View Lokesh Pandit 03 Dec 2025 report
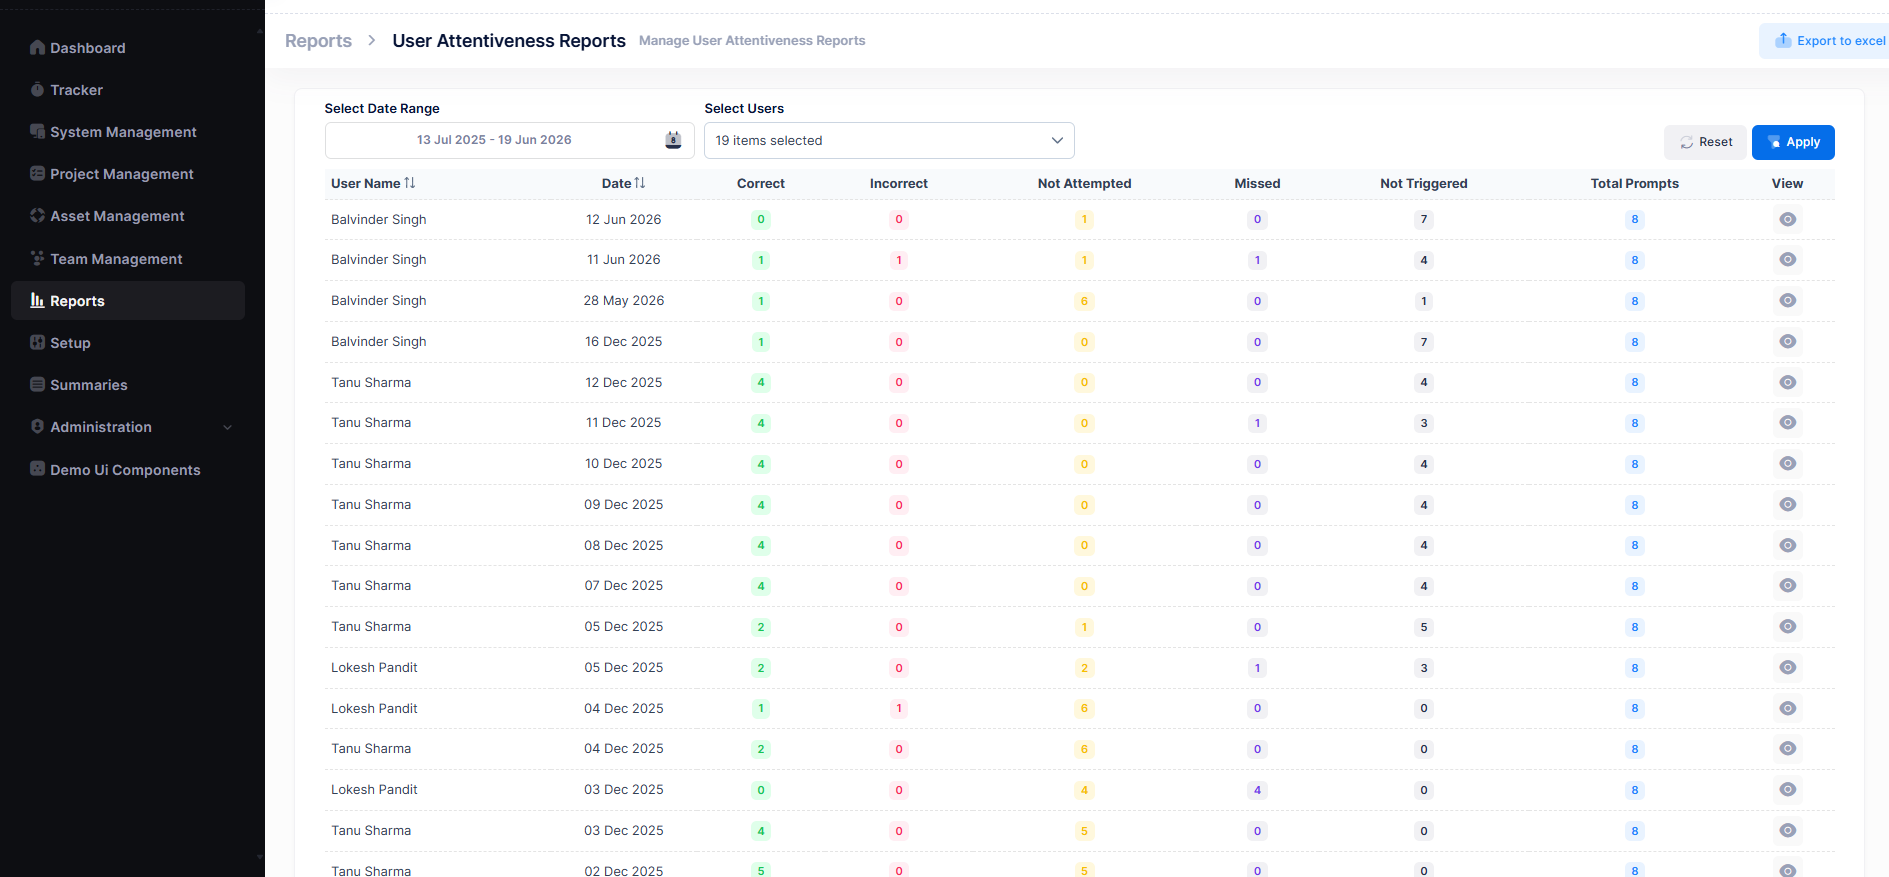Screen dimensions: 1889x877 click(x=1788, y=790)
